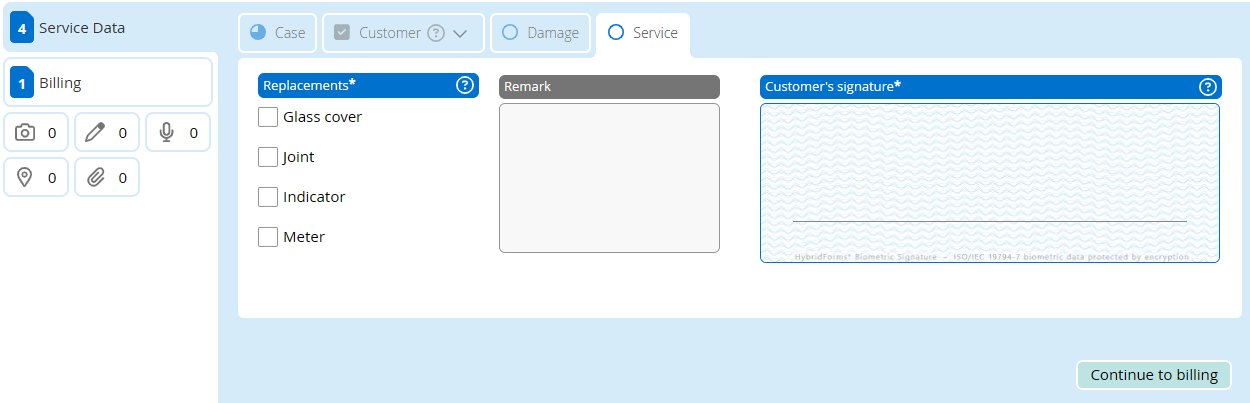Screen dimensions: 1250x403
Task: Click the microphone audio recording icon
Action: click(x=166, y=132)
